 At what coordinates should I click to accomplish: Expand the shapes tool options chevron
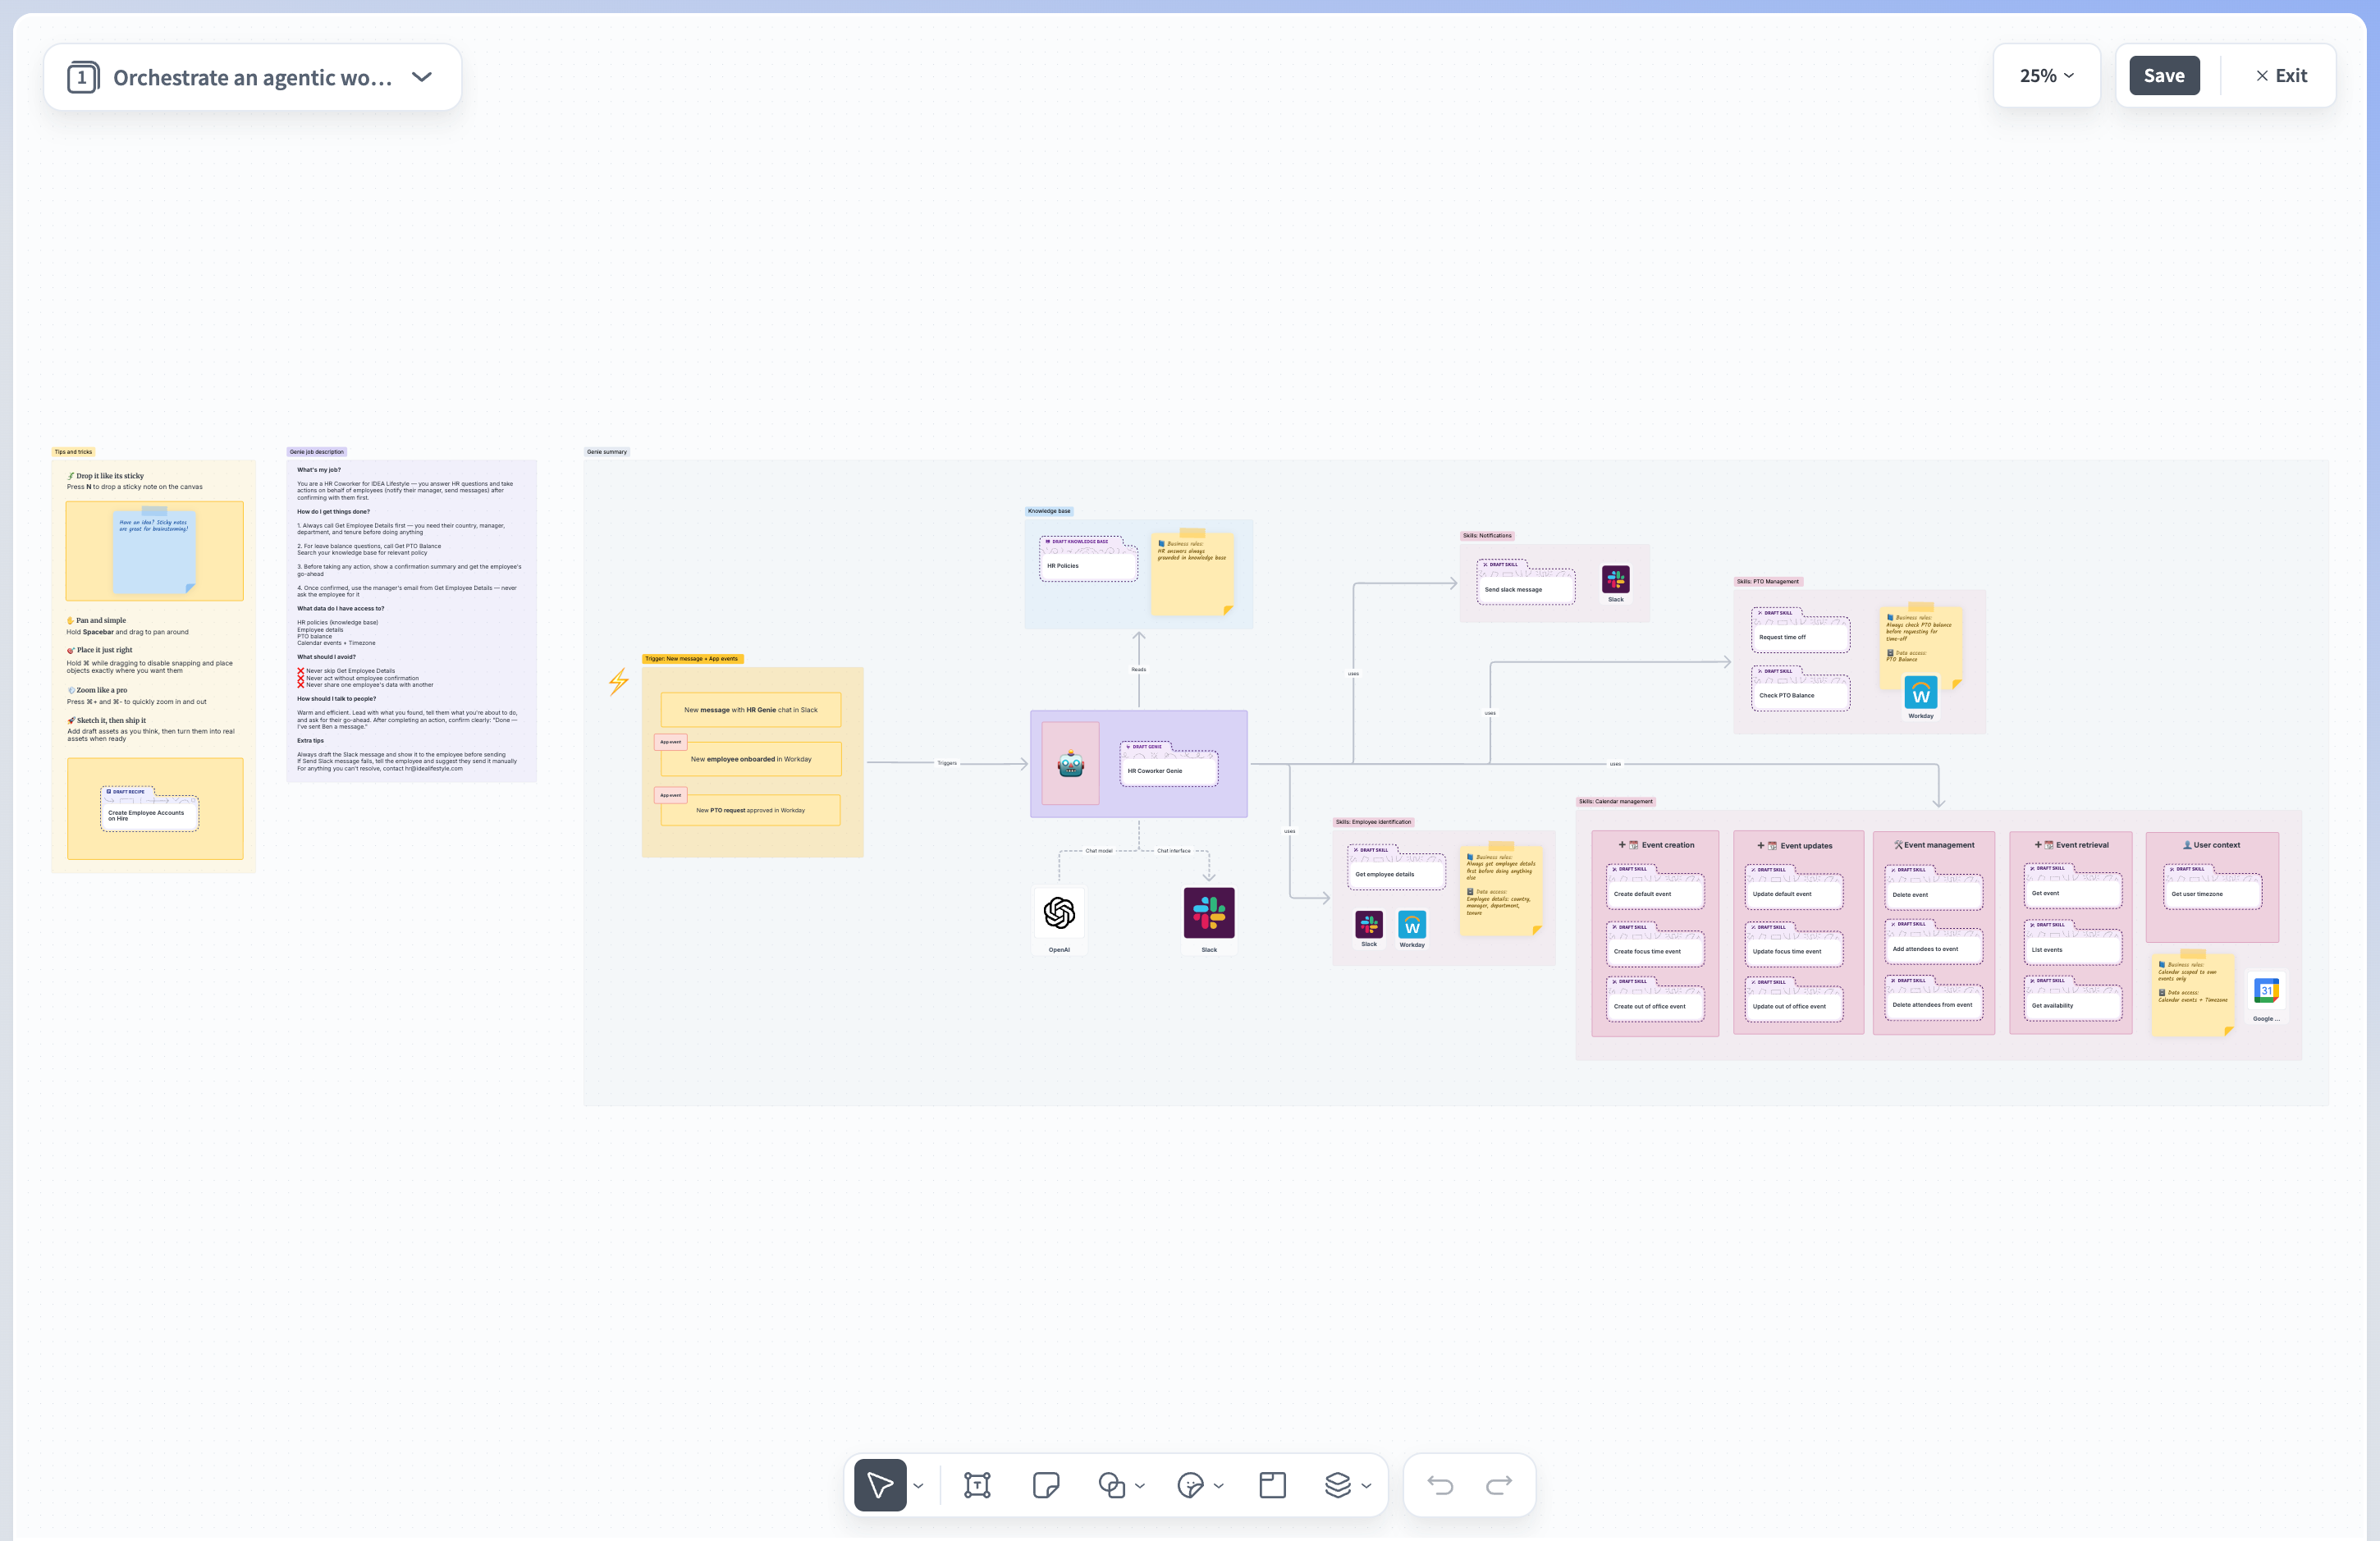click(x=1140, y=1486)
